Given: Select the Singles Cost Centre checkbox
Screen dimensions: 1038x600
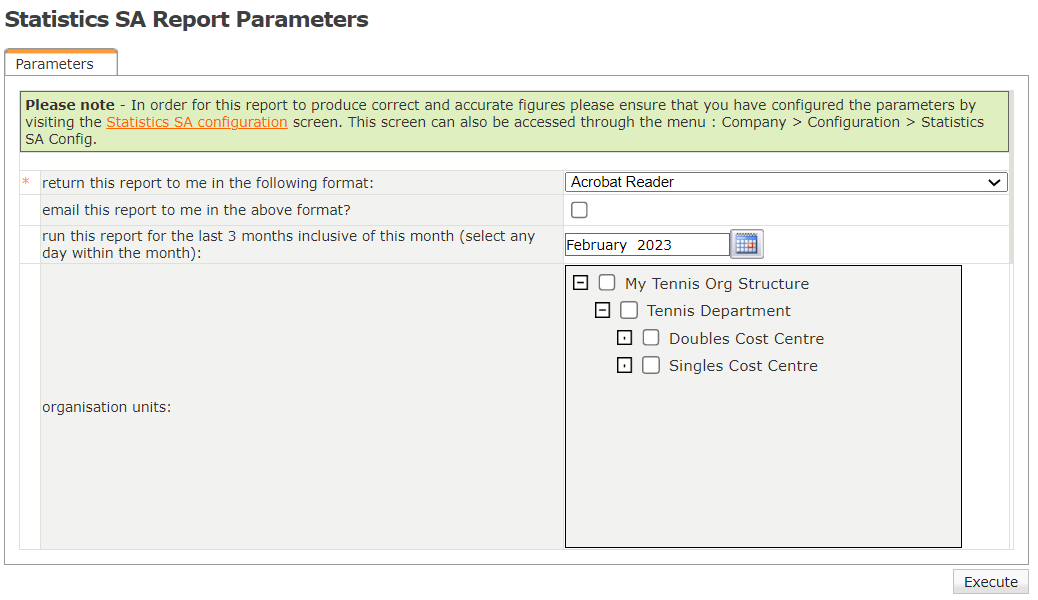Looking at the screenshot, I should pyautogui.click(x=651, y=365).
